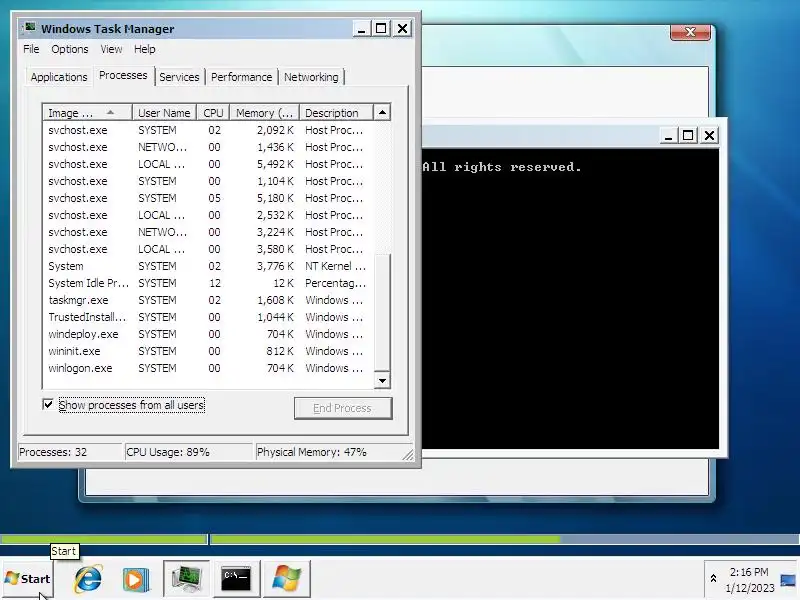Select the Processes tab

[x=123, y=76]
